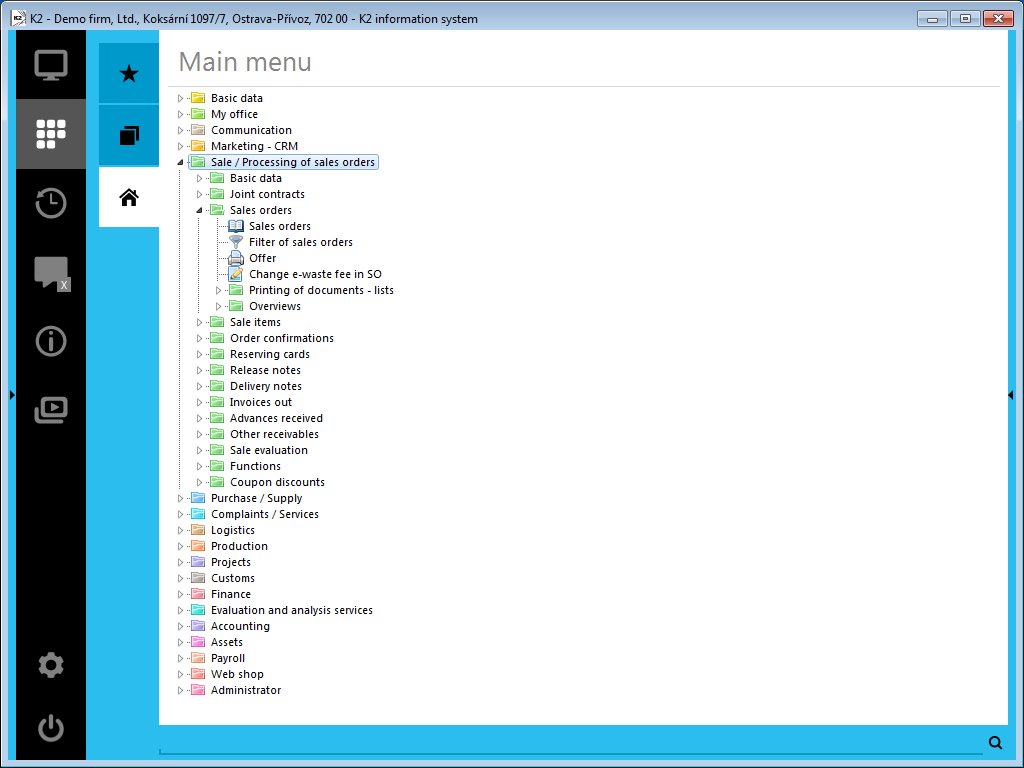
Task: Click the Finance folder icon
Action: click(x=198, y=594)
